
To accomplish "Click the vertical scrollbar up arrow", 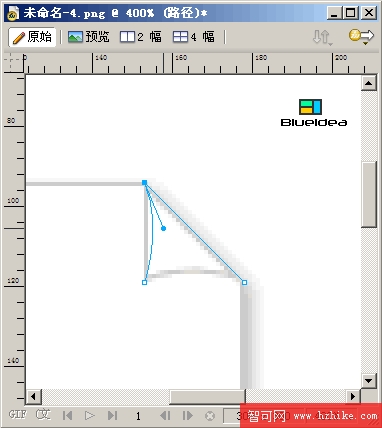I will pyautogui.click(x=369, y=83).
